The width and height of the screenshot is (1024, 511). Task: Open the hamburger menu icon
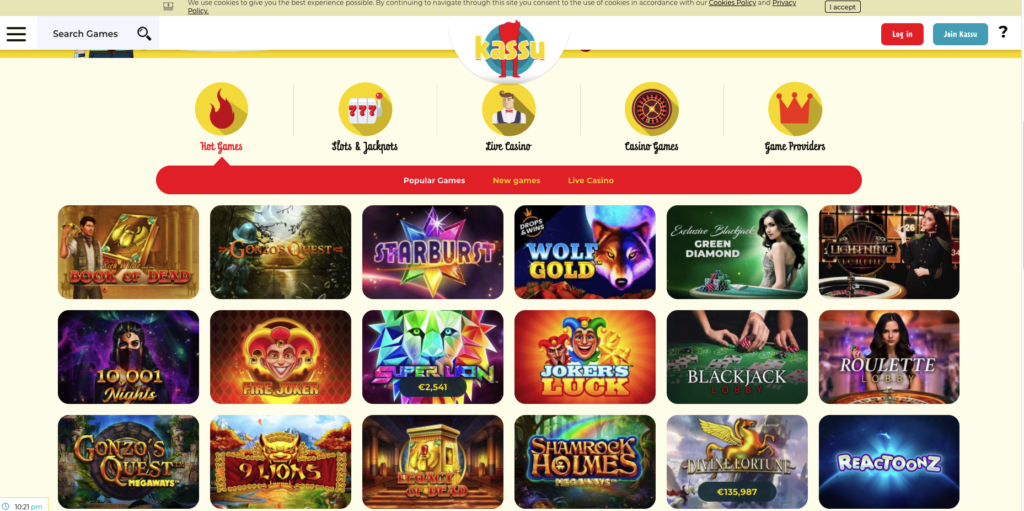click(16, 34)
